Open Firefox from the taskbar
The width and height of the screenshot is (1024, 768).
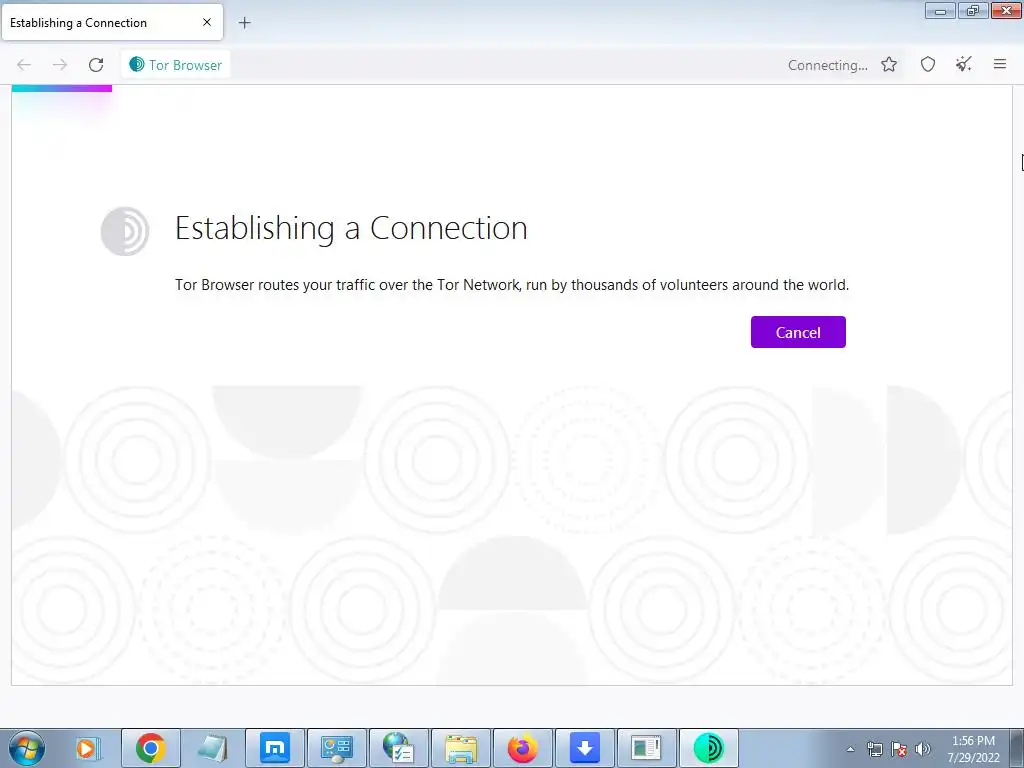(522, 748)
